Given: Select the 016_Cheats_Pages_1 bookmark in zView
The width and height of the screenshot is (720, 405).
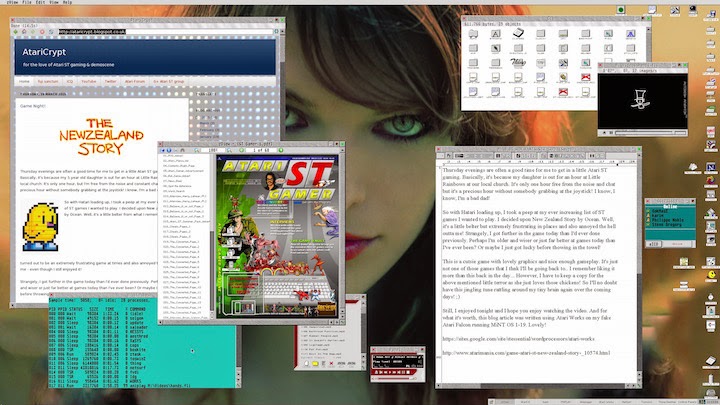Looking at the screenshot, I should [x=176, y=226].
